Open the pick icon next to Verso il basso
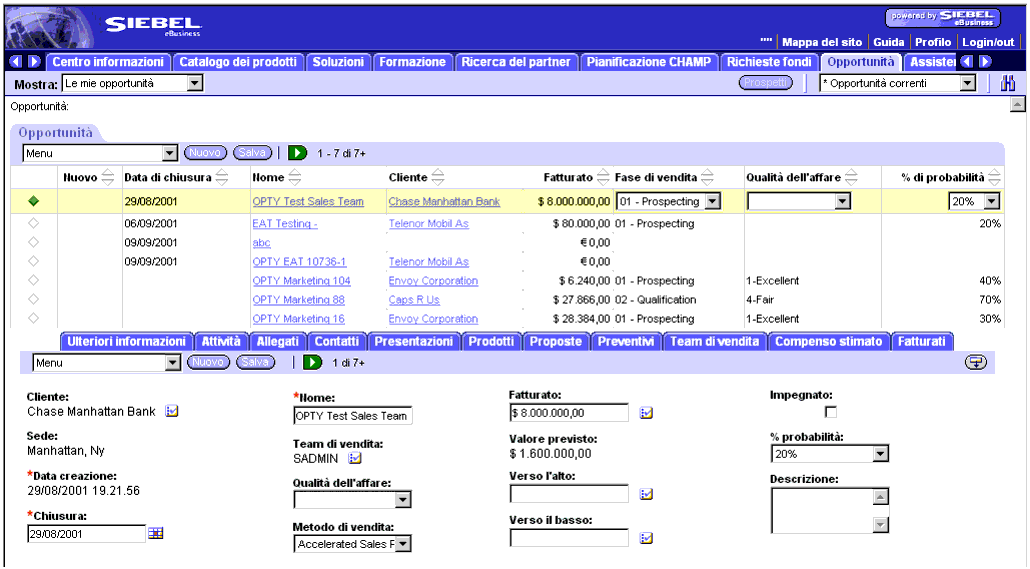 point(646,538)
